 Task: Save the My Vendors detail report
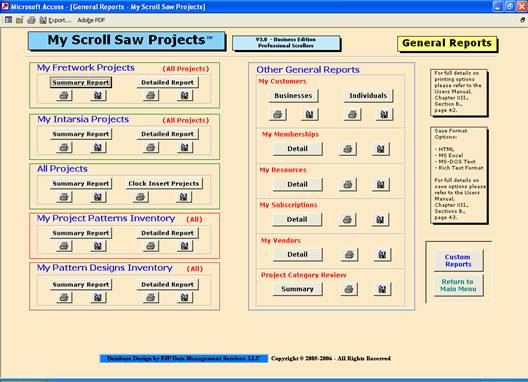[382, 255]
